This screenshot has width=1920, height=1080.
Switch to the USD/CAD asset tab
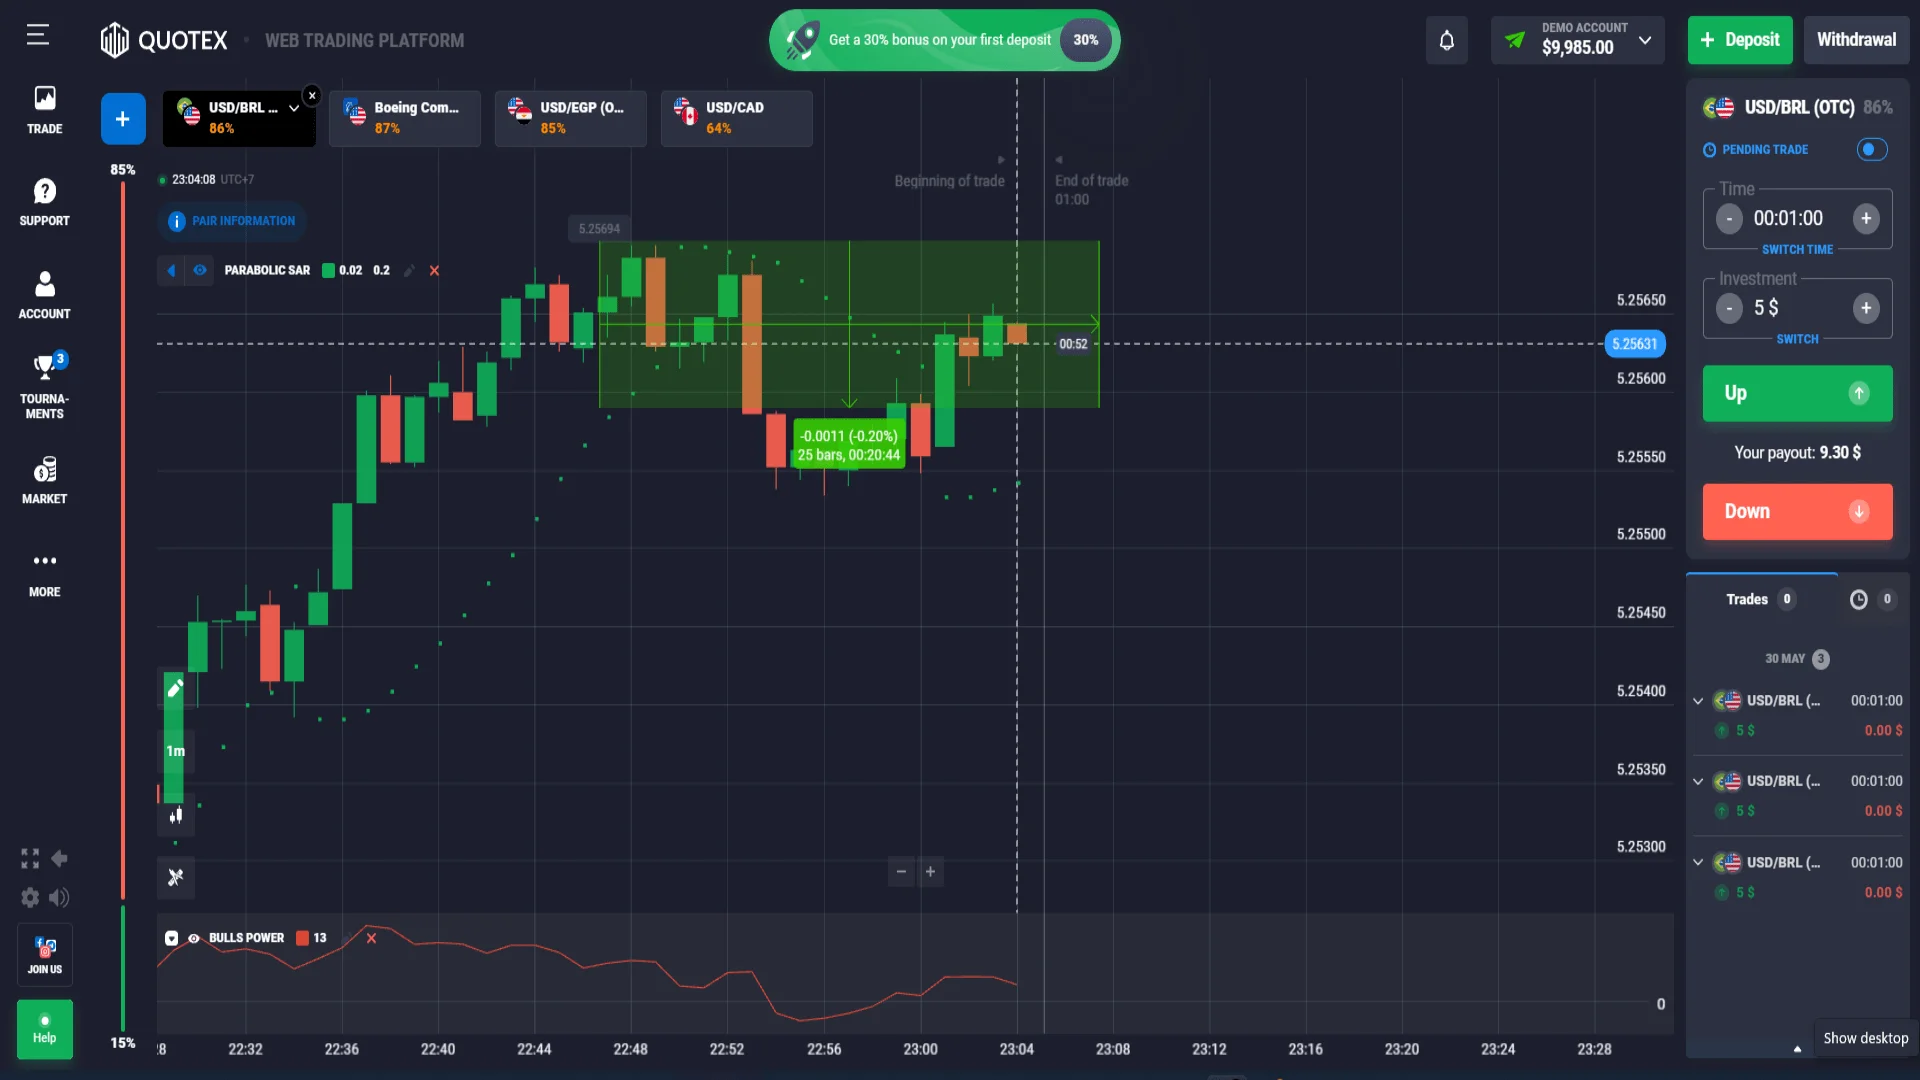pyautogui.click(x=737, y=118)
